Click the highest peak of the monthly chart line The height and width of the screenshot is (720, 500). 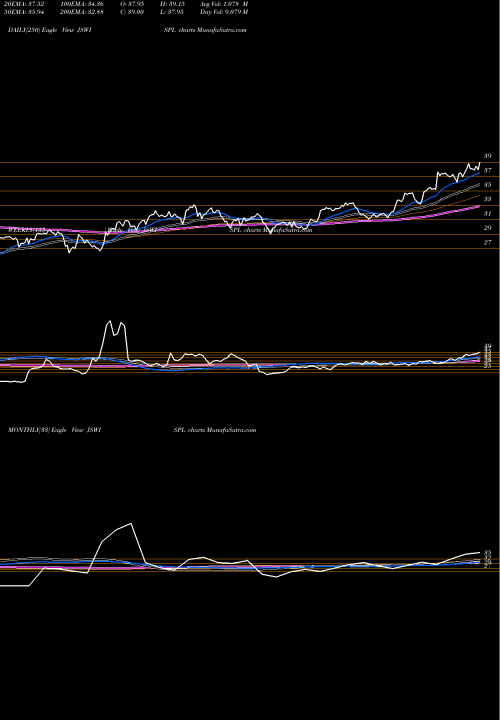pos(131,523)
